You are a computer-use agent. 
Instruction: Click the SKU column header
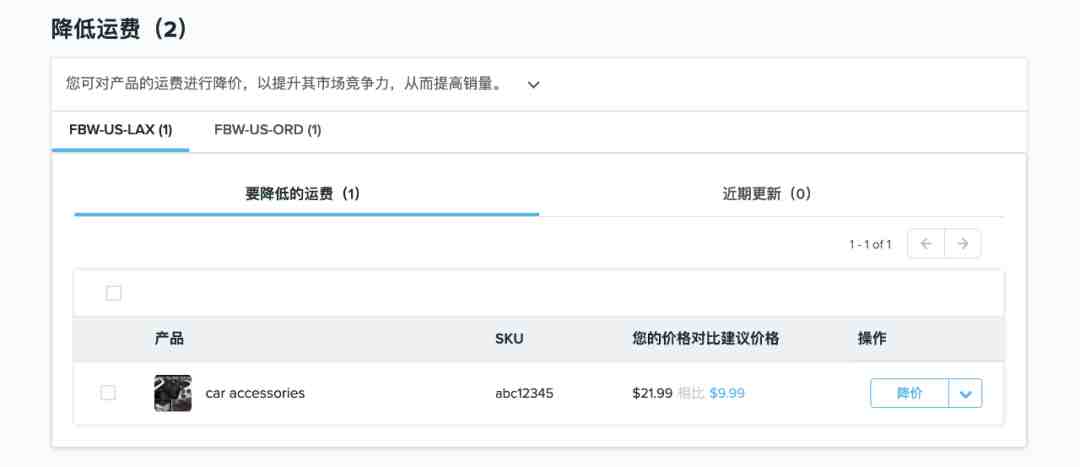point(509,339)
